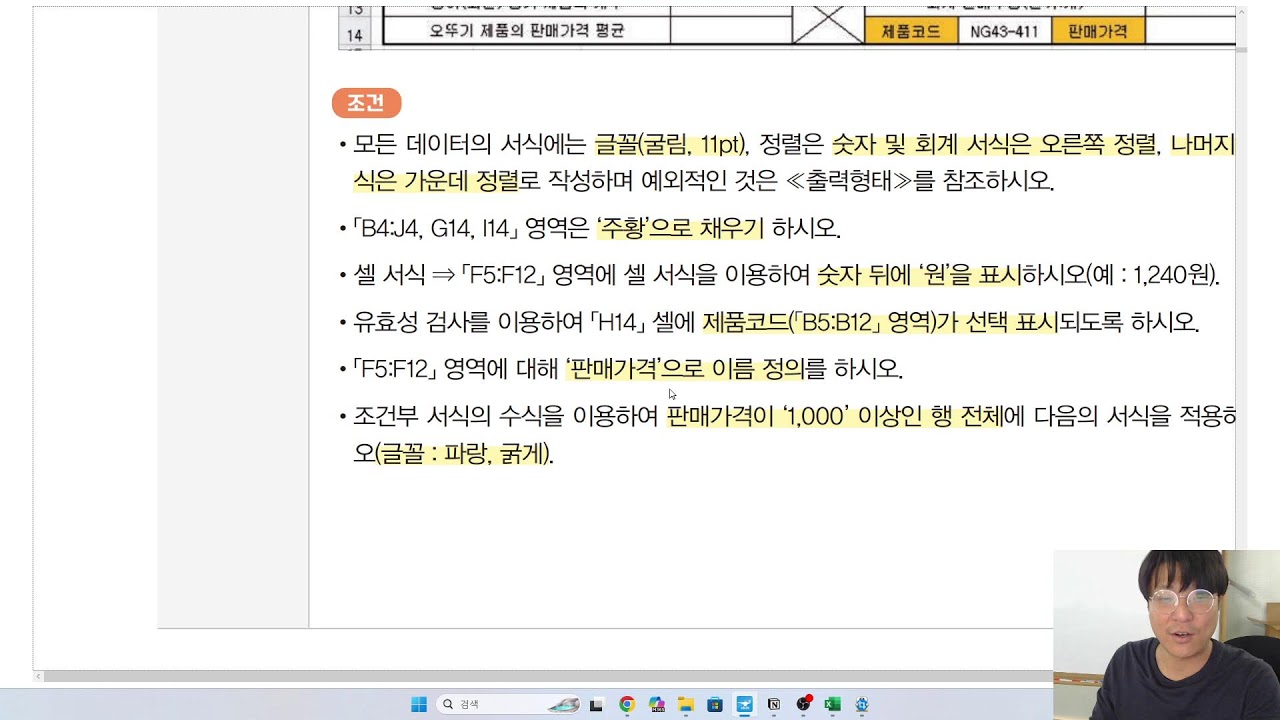
Task: Click the highlighted text "판매가격이 '1,000' 이상인 행 전체"
Action: pos(834,416)
